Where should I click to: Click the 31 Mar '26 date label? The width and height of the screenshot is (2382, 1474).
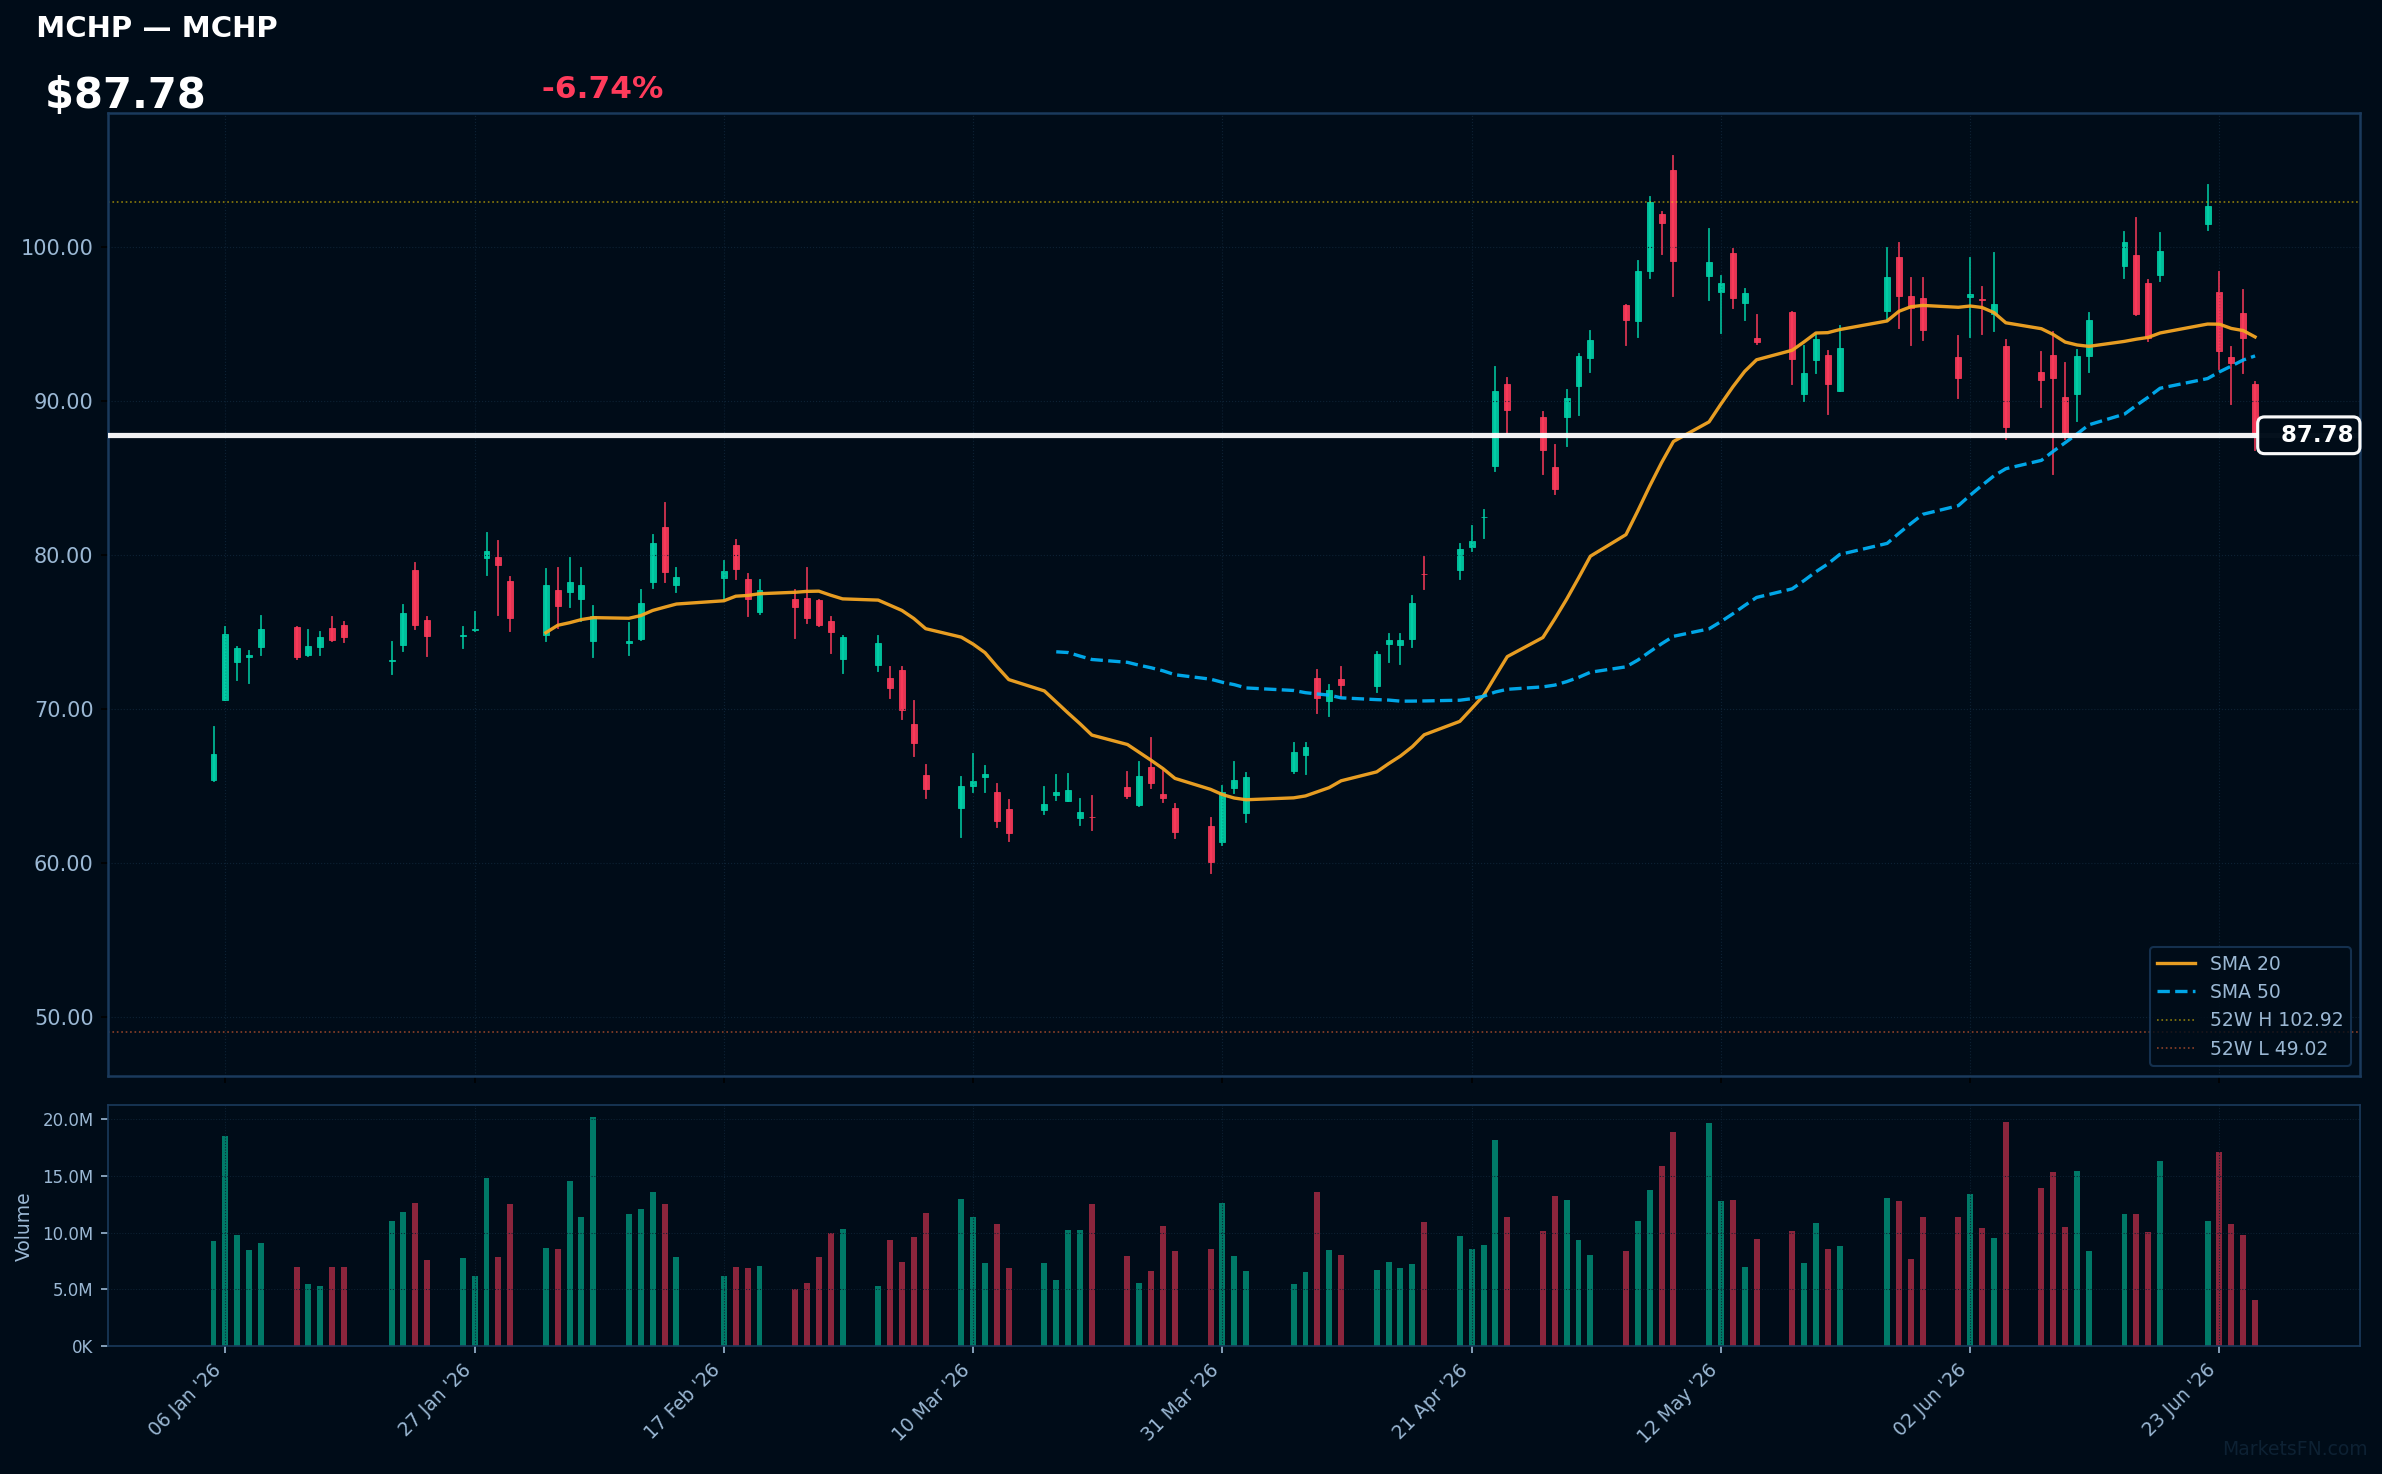[1180, 1401]
